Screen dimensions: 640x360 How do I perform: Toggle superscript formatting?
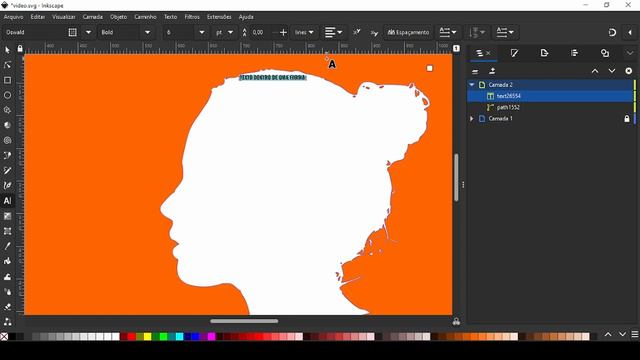point(357,32)
